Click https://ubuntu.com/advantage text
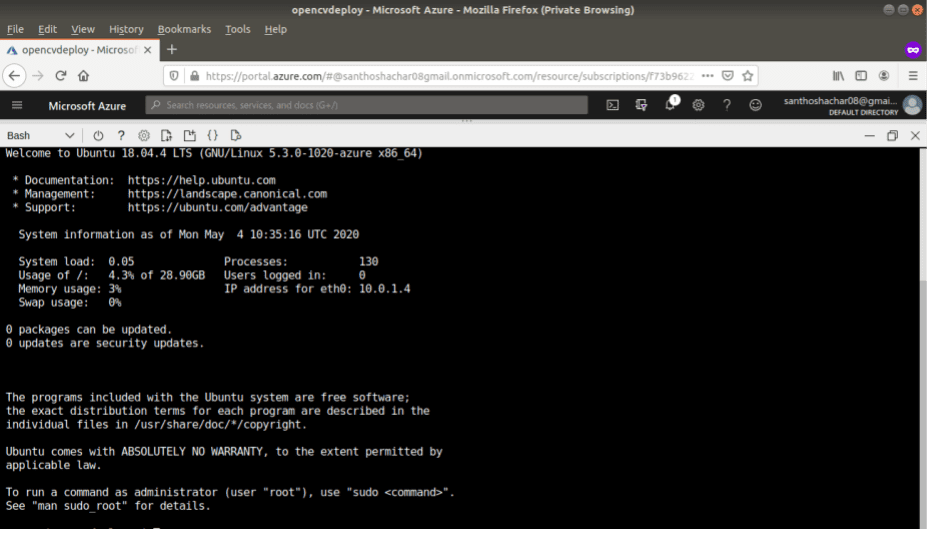The image size is (928, 538). [x=217, y=207]
